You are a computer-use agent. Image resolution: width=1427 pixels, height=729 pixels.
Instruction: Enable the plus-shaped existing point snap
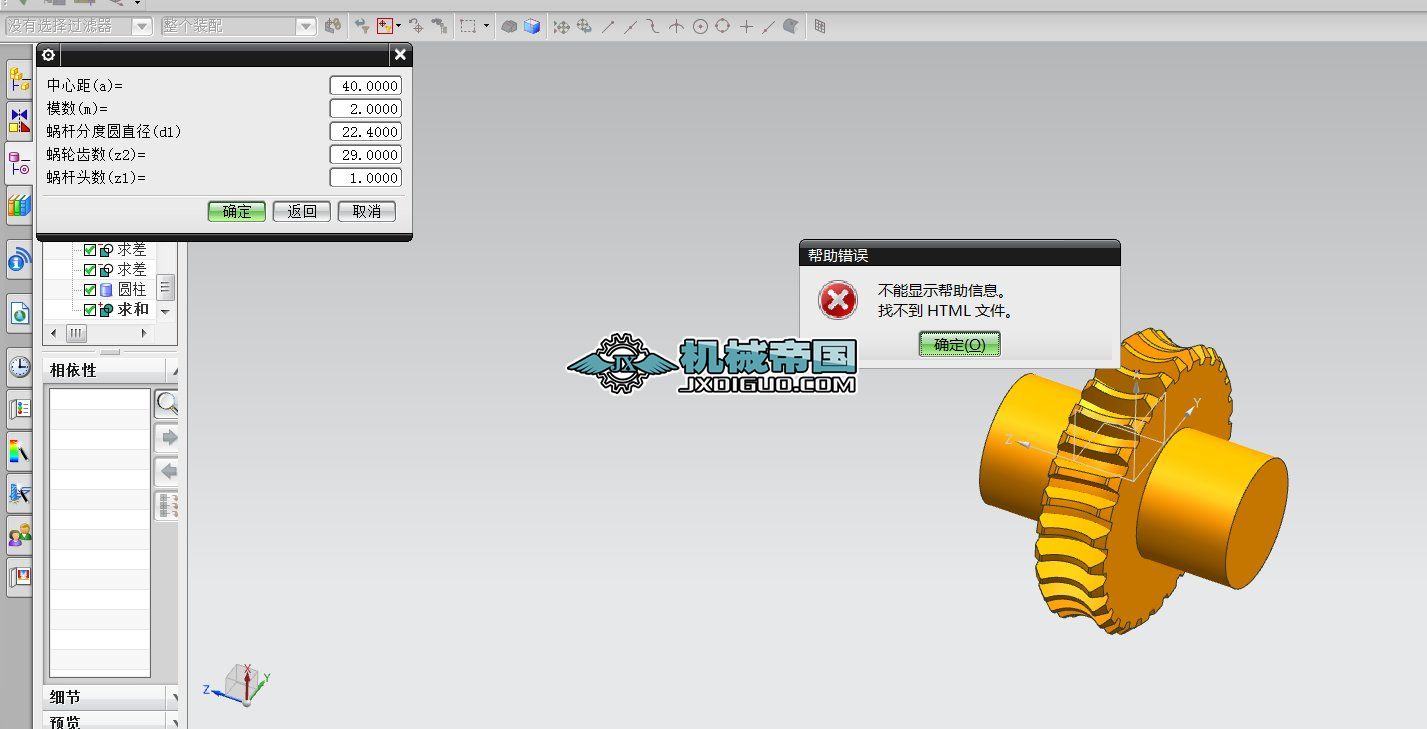(x=746, y=27)
